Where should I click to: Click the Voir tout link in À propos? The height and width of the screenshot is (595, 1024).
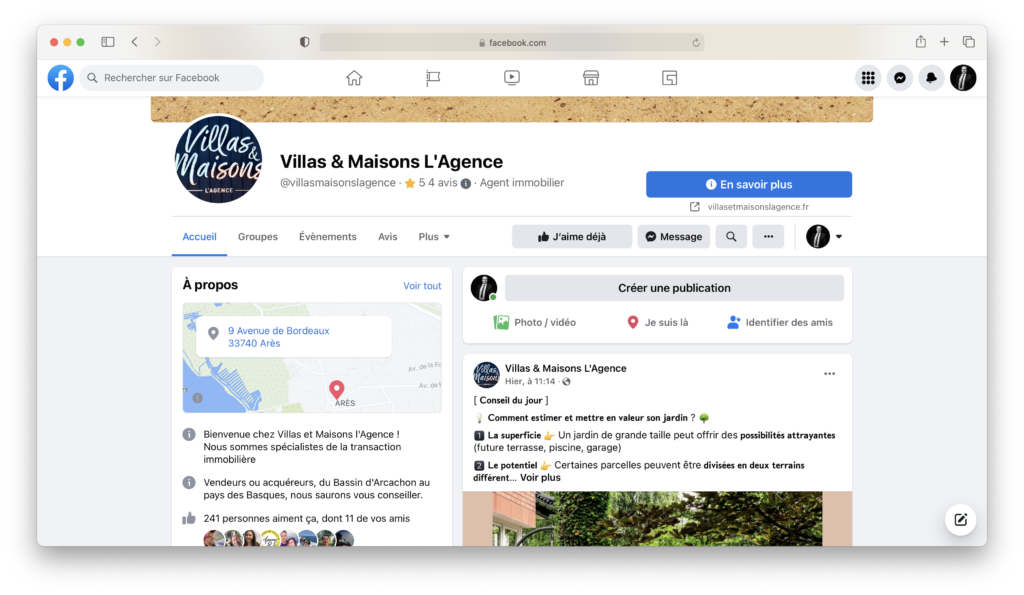pos(422,285)
